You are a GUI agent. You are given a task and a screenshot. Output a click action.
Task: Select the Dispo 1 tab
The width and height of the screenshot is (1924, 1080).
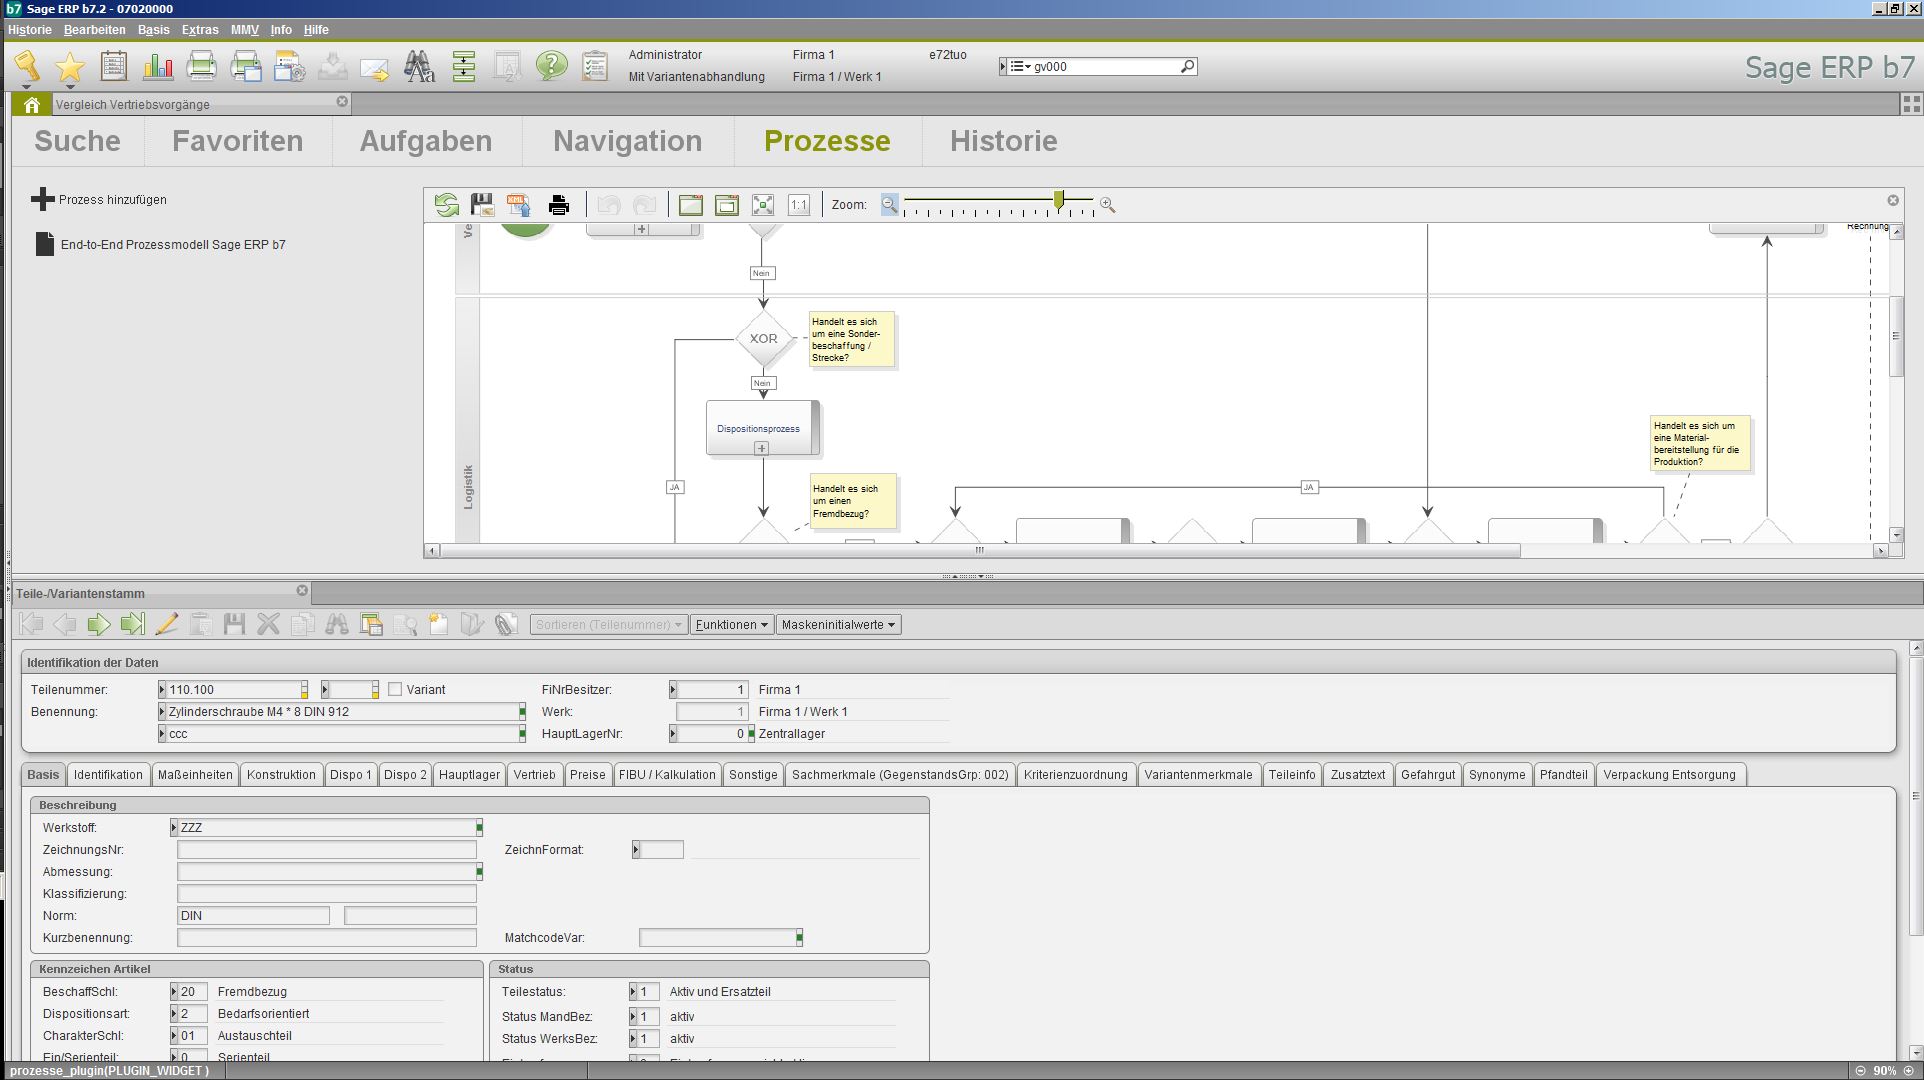(x=350, y=775)
